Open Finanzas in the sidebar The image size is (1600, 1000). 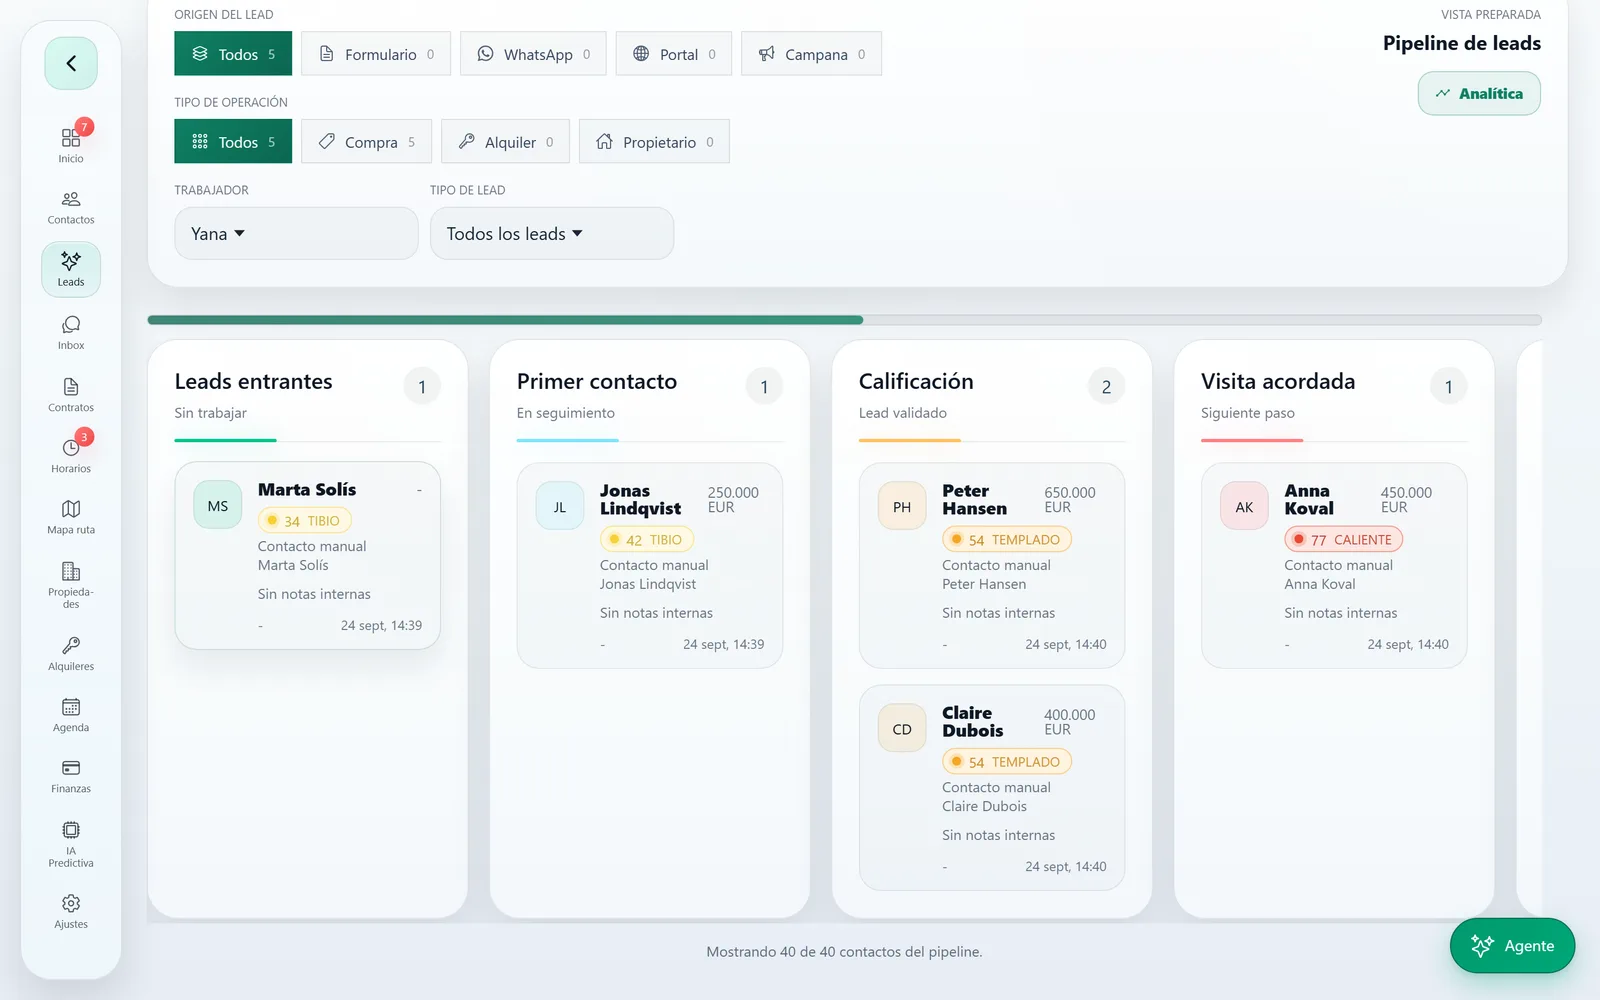pyautogui.click(x=71, y=776)
